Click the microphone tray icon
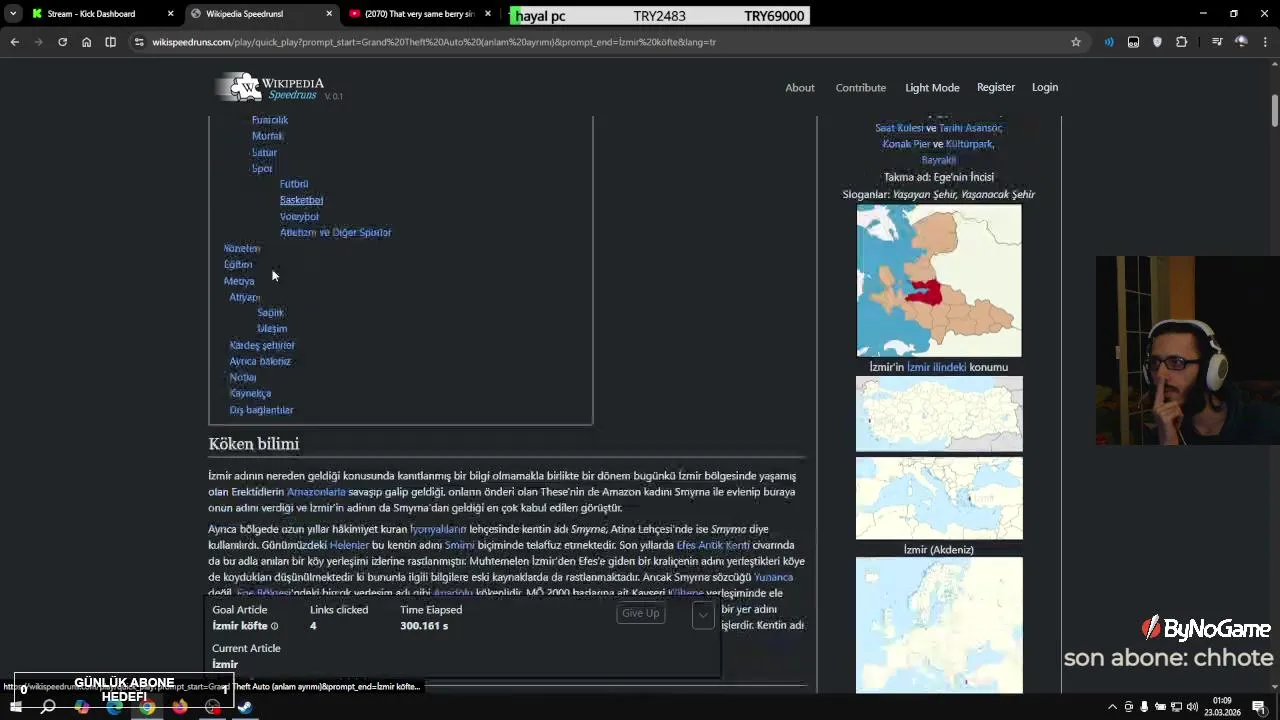The height and width of the screenshot is (720, 1280). pyautogui.click(x=1145, y=707)
